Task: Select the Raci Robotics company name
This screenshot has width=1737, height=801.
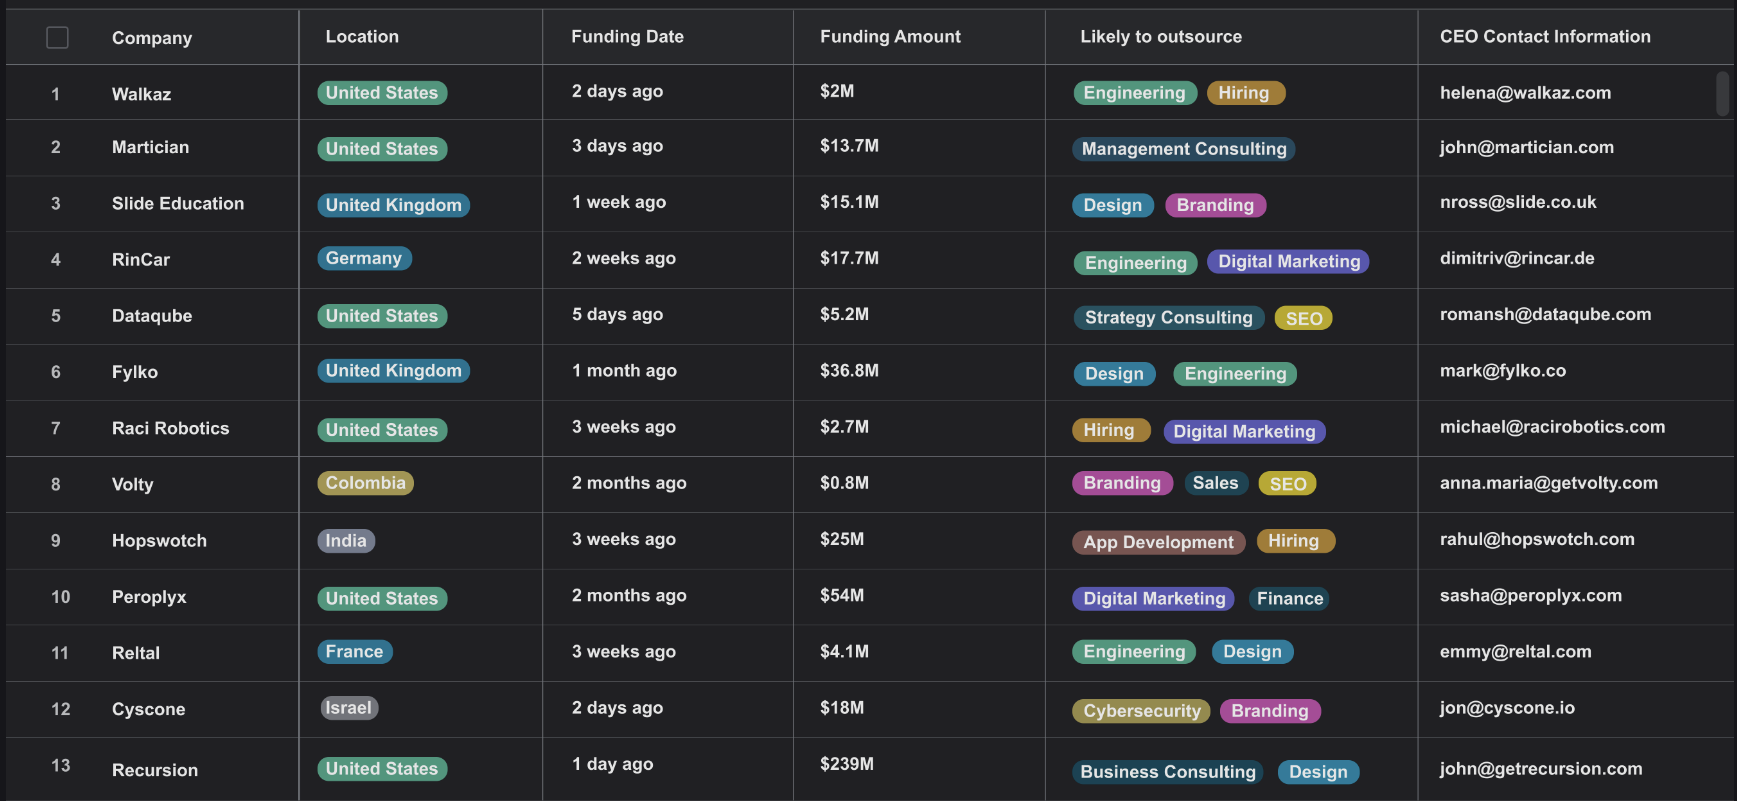Action: (171, 428)
